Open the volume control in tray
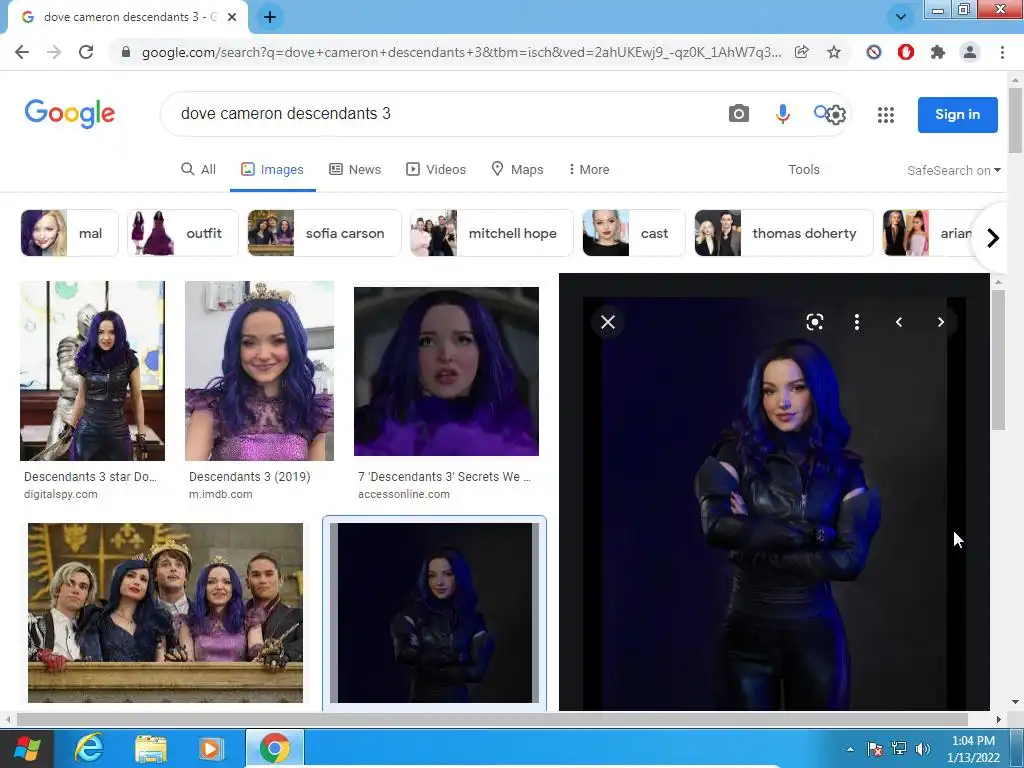 [x=922, y=749]
